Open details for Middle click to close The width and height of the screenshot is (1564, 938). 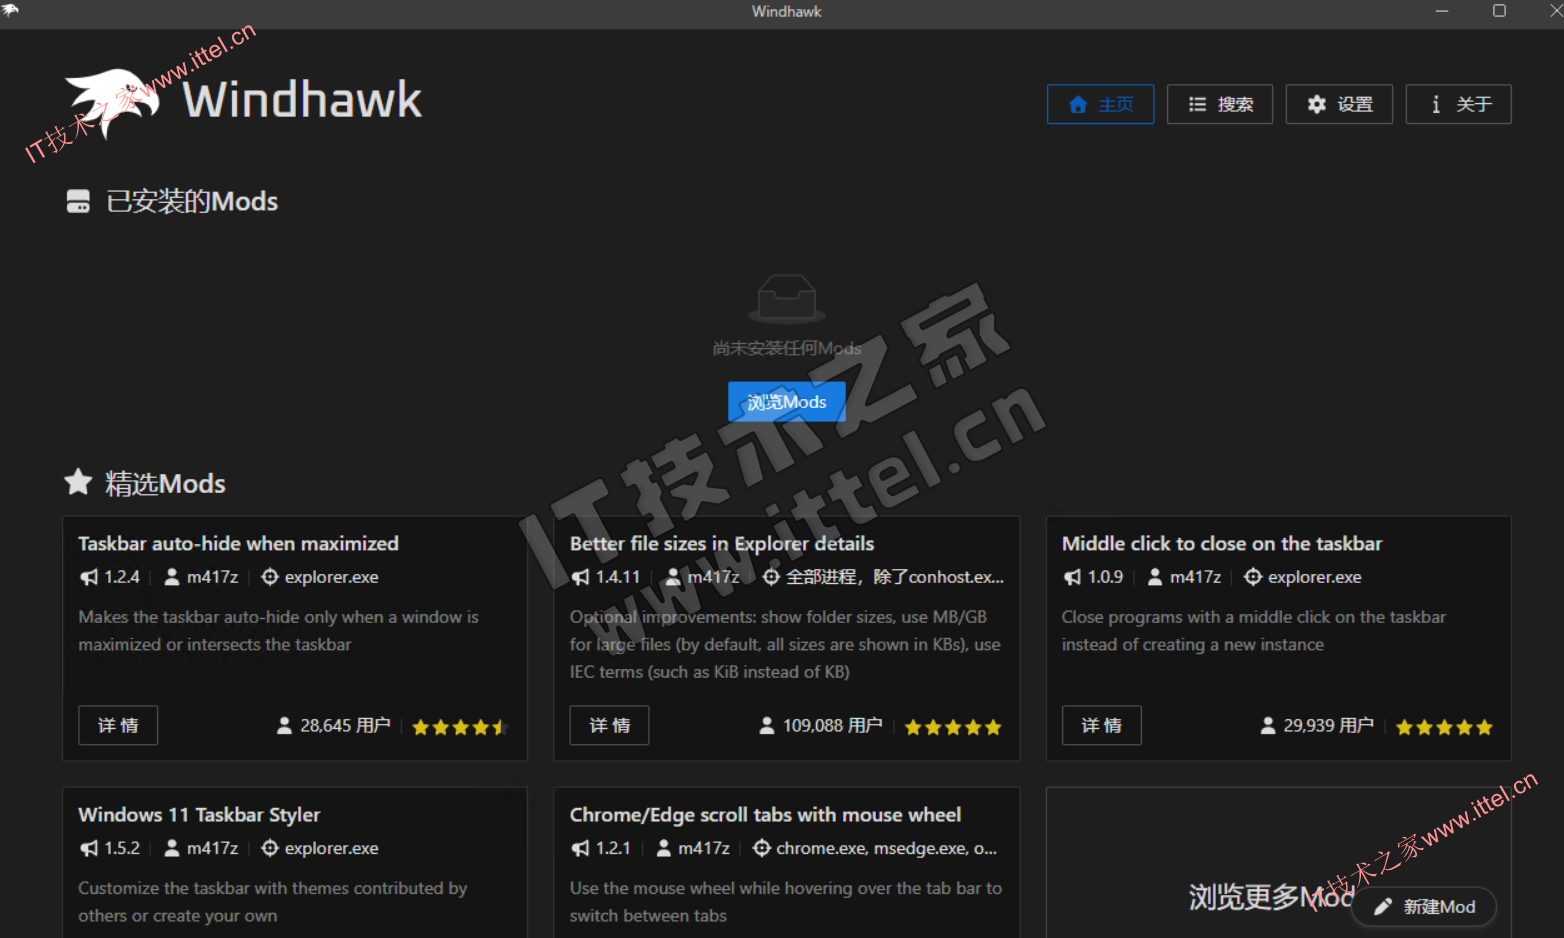[x=1101, y=725]
